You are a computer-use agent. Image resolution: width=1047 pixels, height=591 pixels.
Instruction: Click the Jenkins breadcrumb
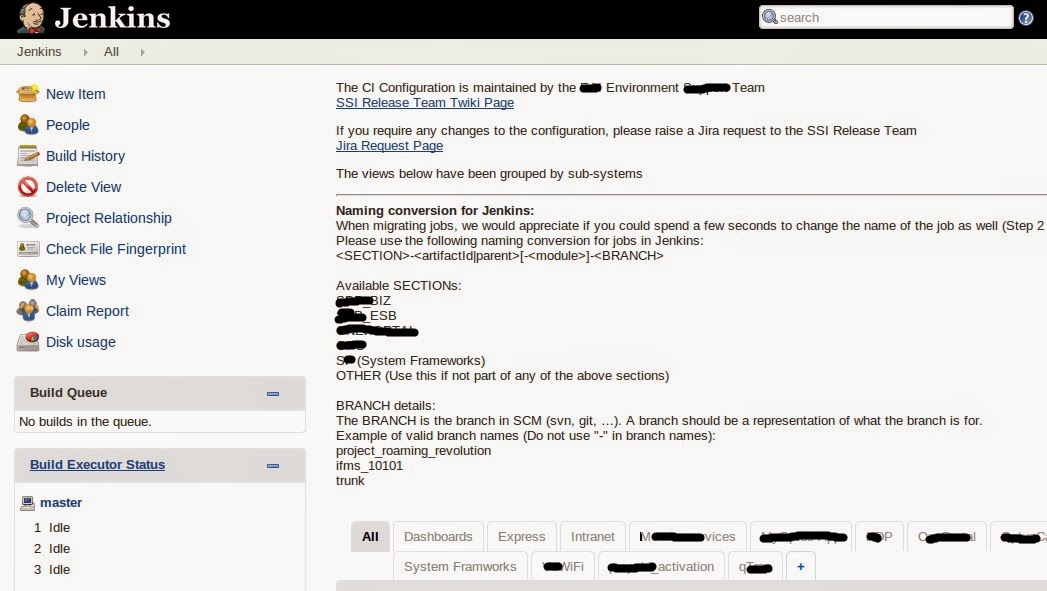(39, 52)
